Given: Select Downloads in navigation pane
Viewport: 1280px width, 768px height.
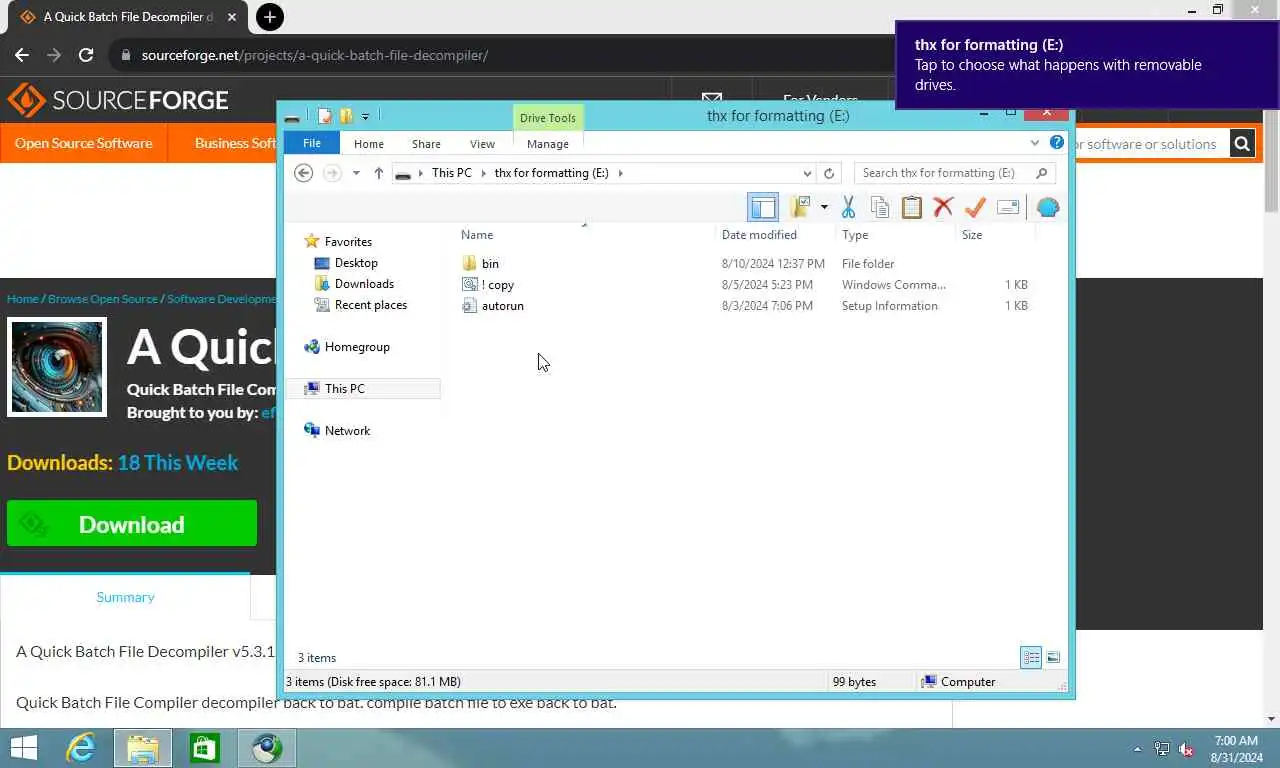Looking at the screenshot, I should point(364,284).
